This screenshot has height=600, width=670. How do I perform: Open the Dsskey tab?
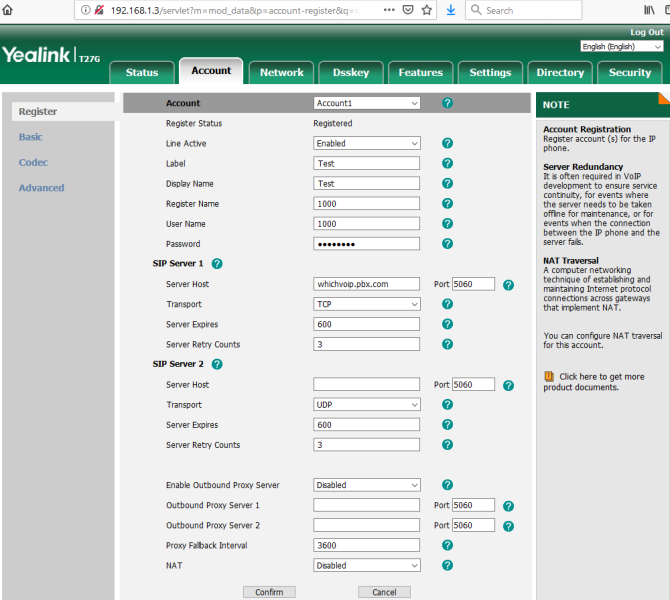tap(351, 72)
